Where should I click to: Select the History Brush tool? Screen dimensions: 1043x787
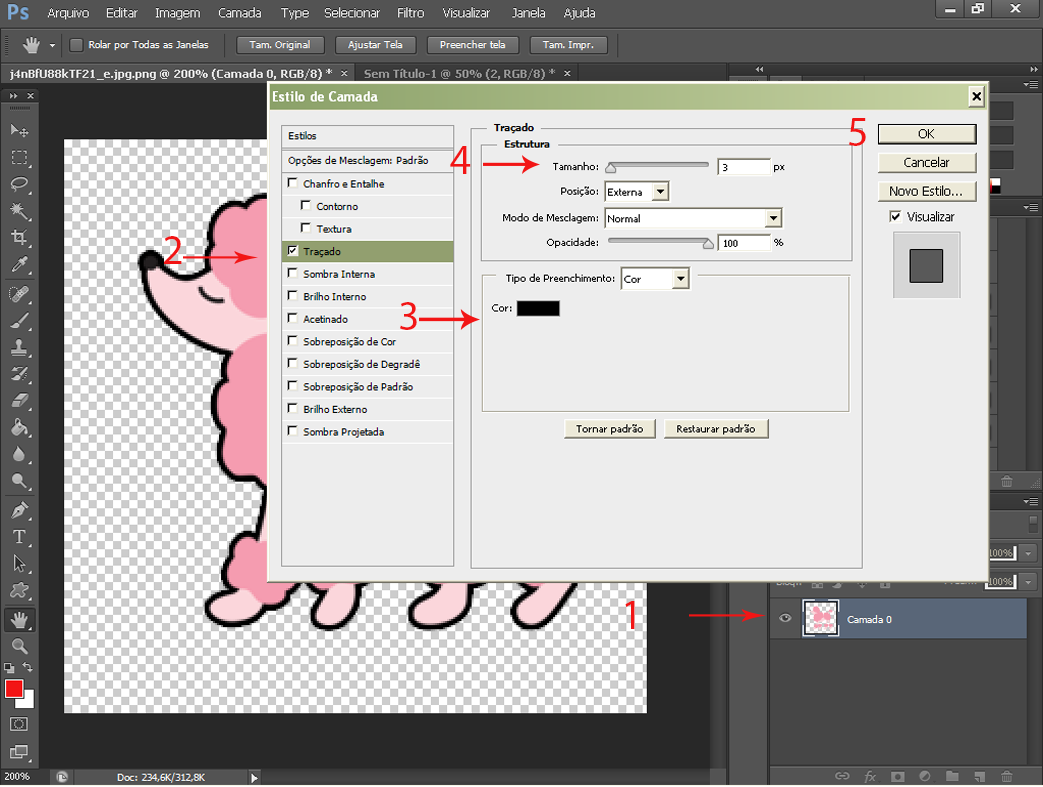pyautogui.click(x=19, y=374)
